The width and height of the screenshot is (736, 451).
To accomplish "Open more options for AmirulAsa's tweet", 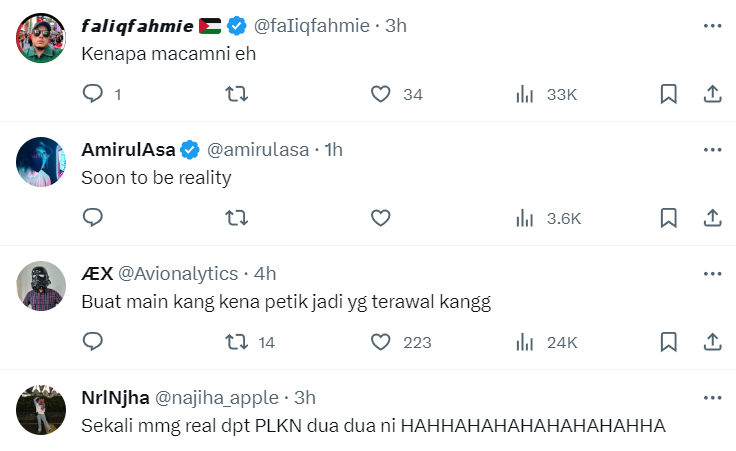I will point(712,150).
